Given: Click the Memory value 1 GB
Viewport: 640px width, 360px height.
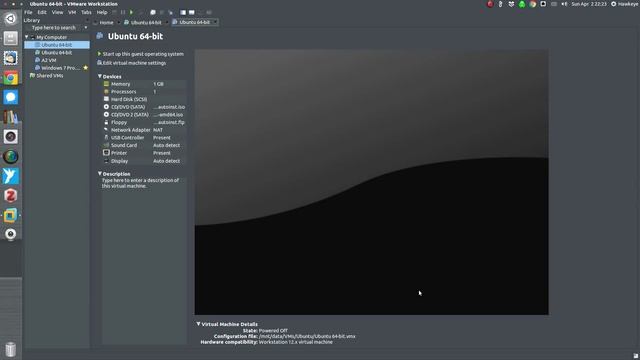Looking at the screenshot, I should (x=158, y=84).
